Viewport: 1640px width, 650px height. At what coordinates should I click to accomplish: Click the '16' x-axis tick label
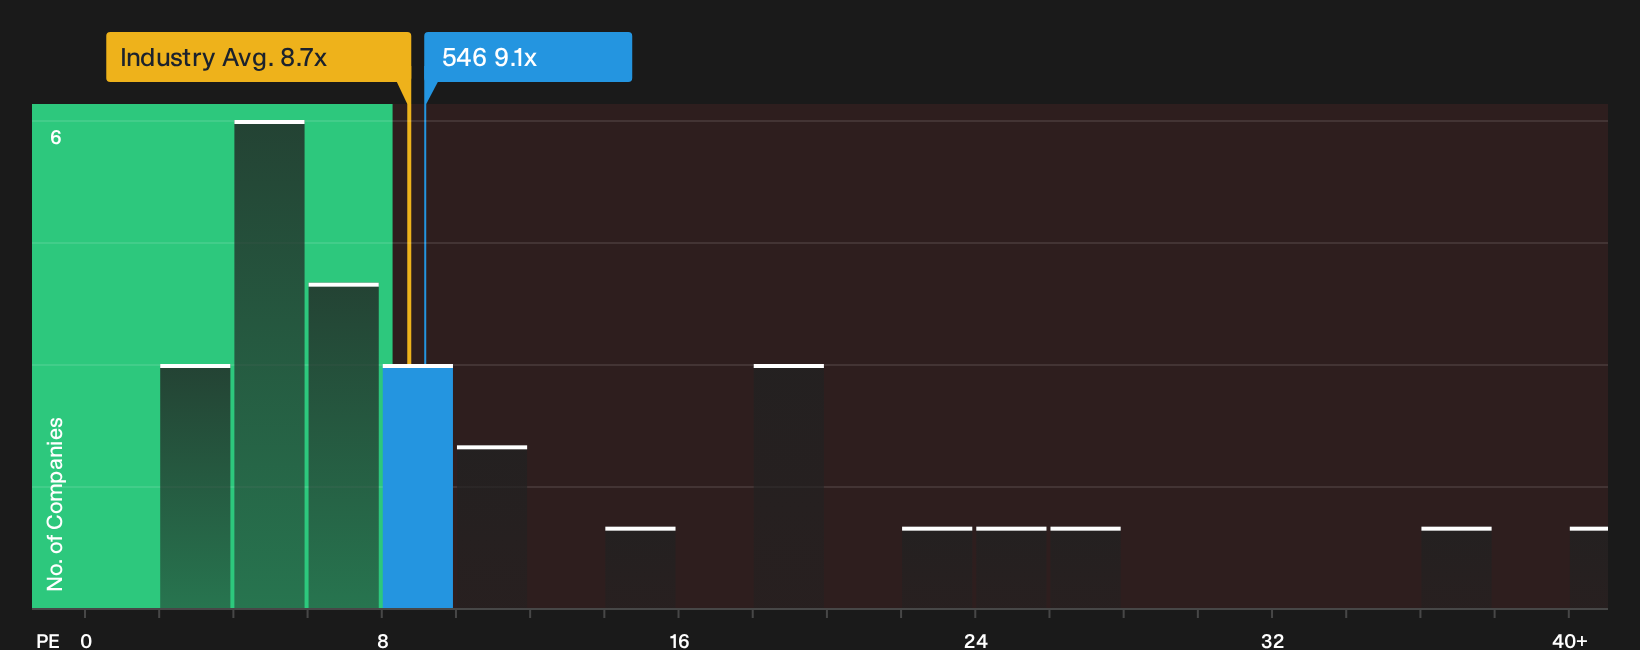coord(679,641)
